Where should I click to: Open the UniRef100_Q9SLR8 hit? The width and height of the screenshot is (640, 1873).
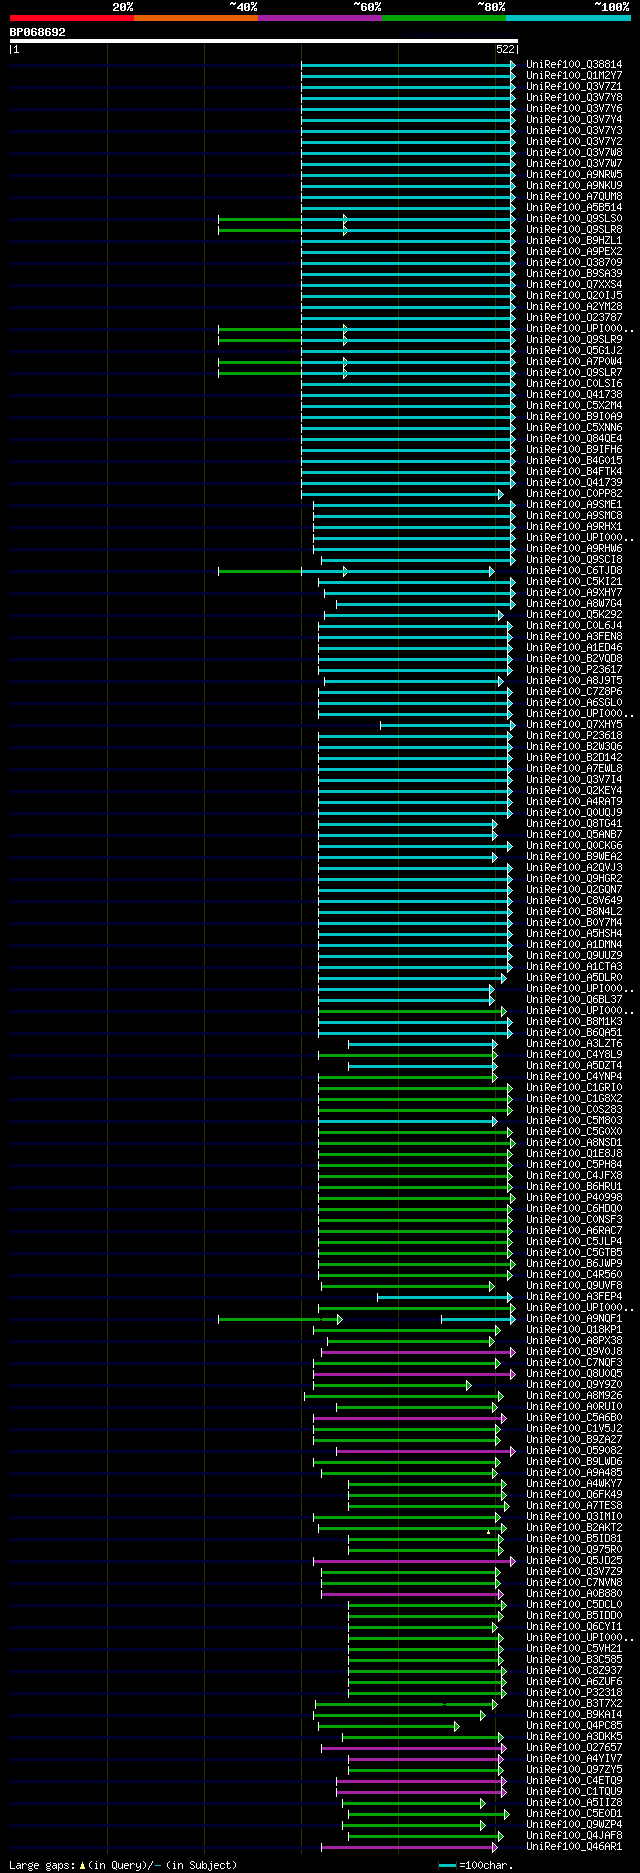point(574,230)
